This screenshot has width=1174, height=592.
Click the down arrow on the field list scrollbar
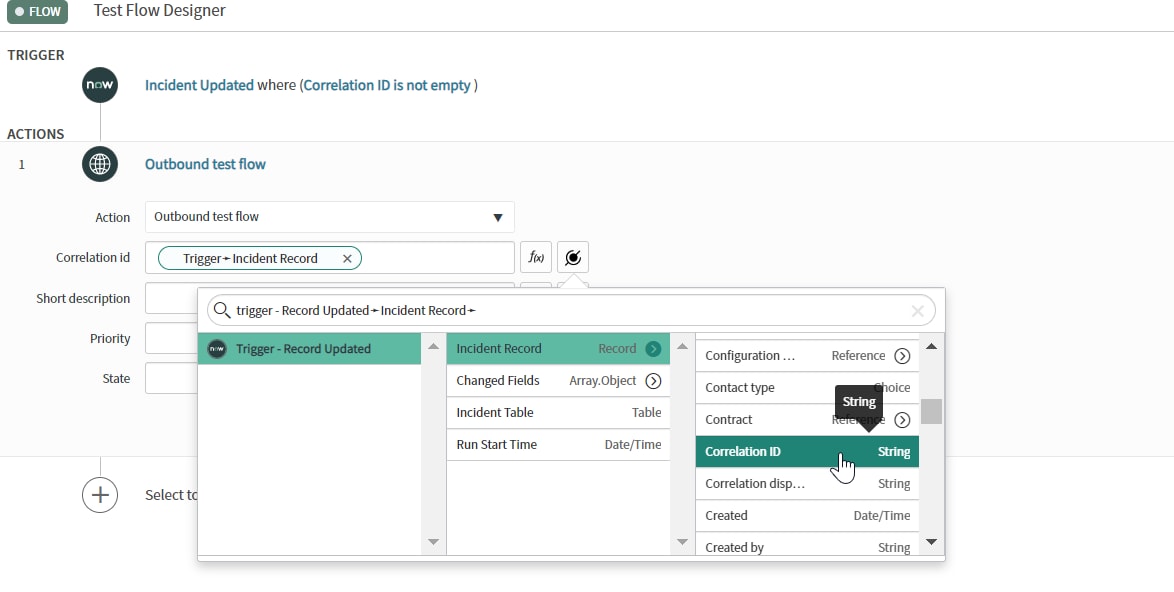[930, 542]
